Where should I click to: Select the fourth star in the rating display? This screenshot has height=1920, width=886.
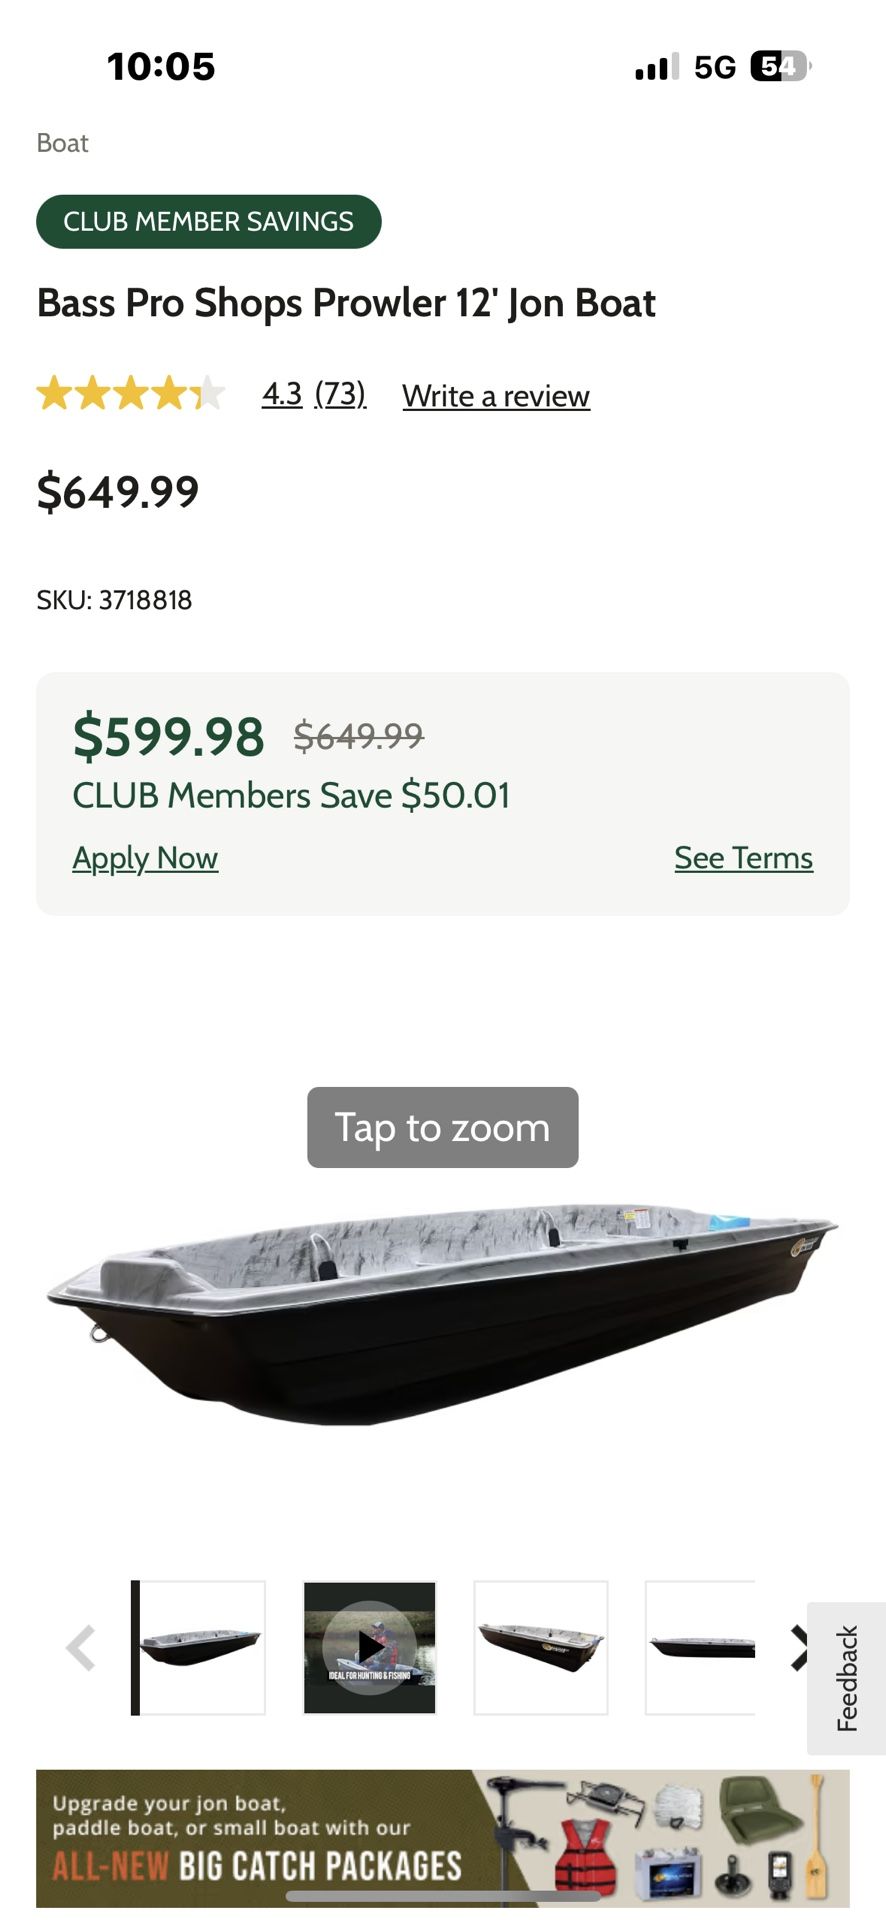pyautogui.click(x=163, y=394)
